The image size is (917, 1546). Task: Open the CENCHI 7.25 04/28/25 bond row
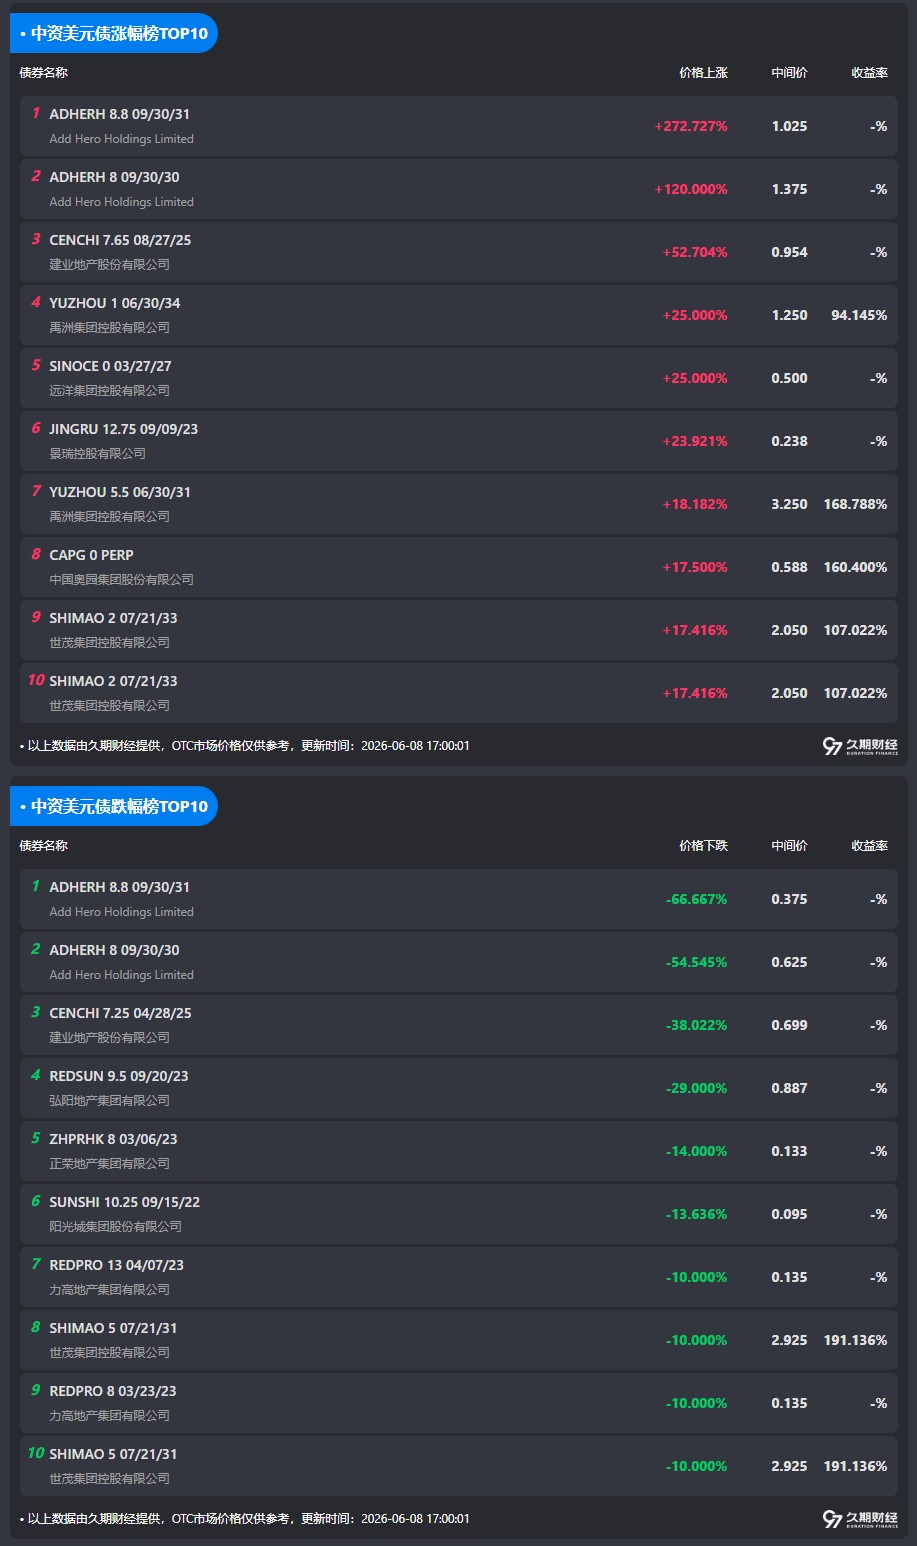(459, 1025)
